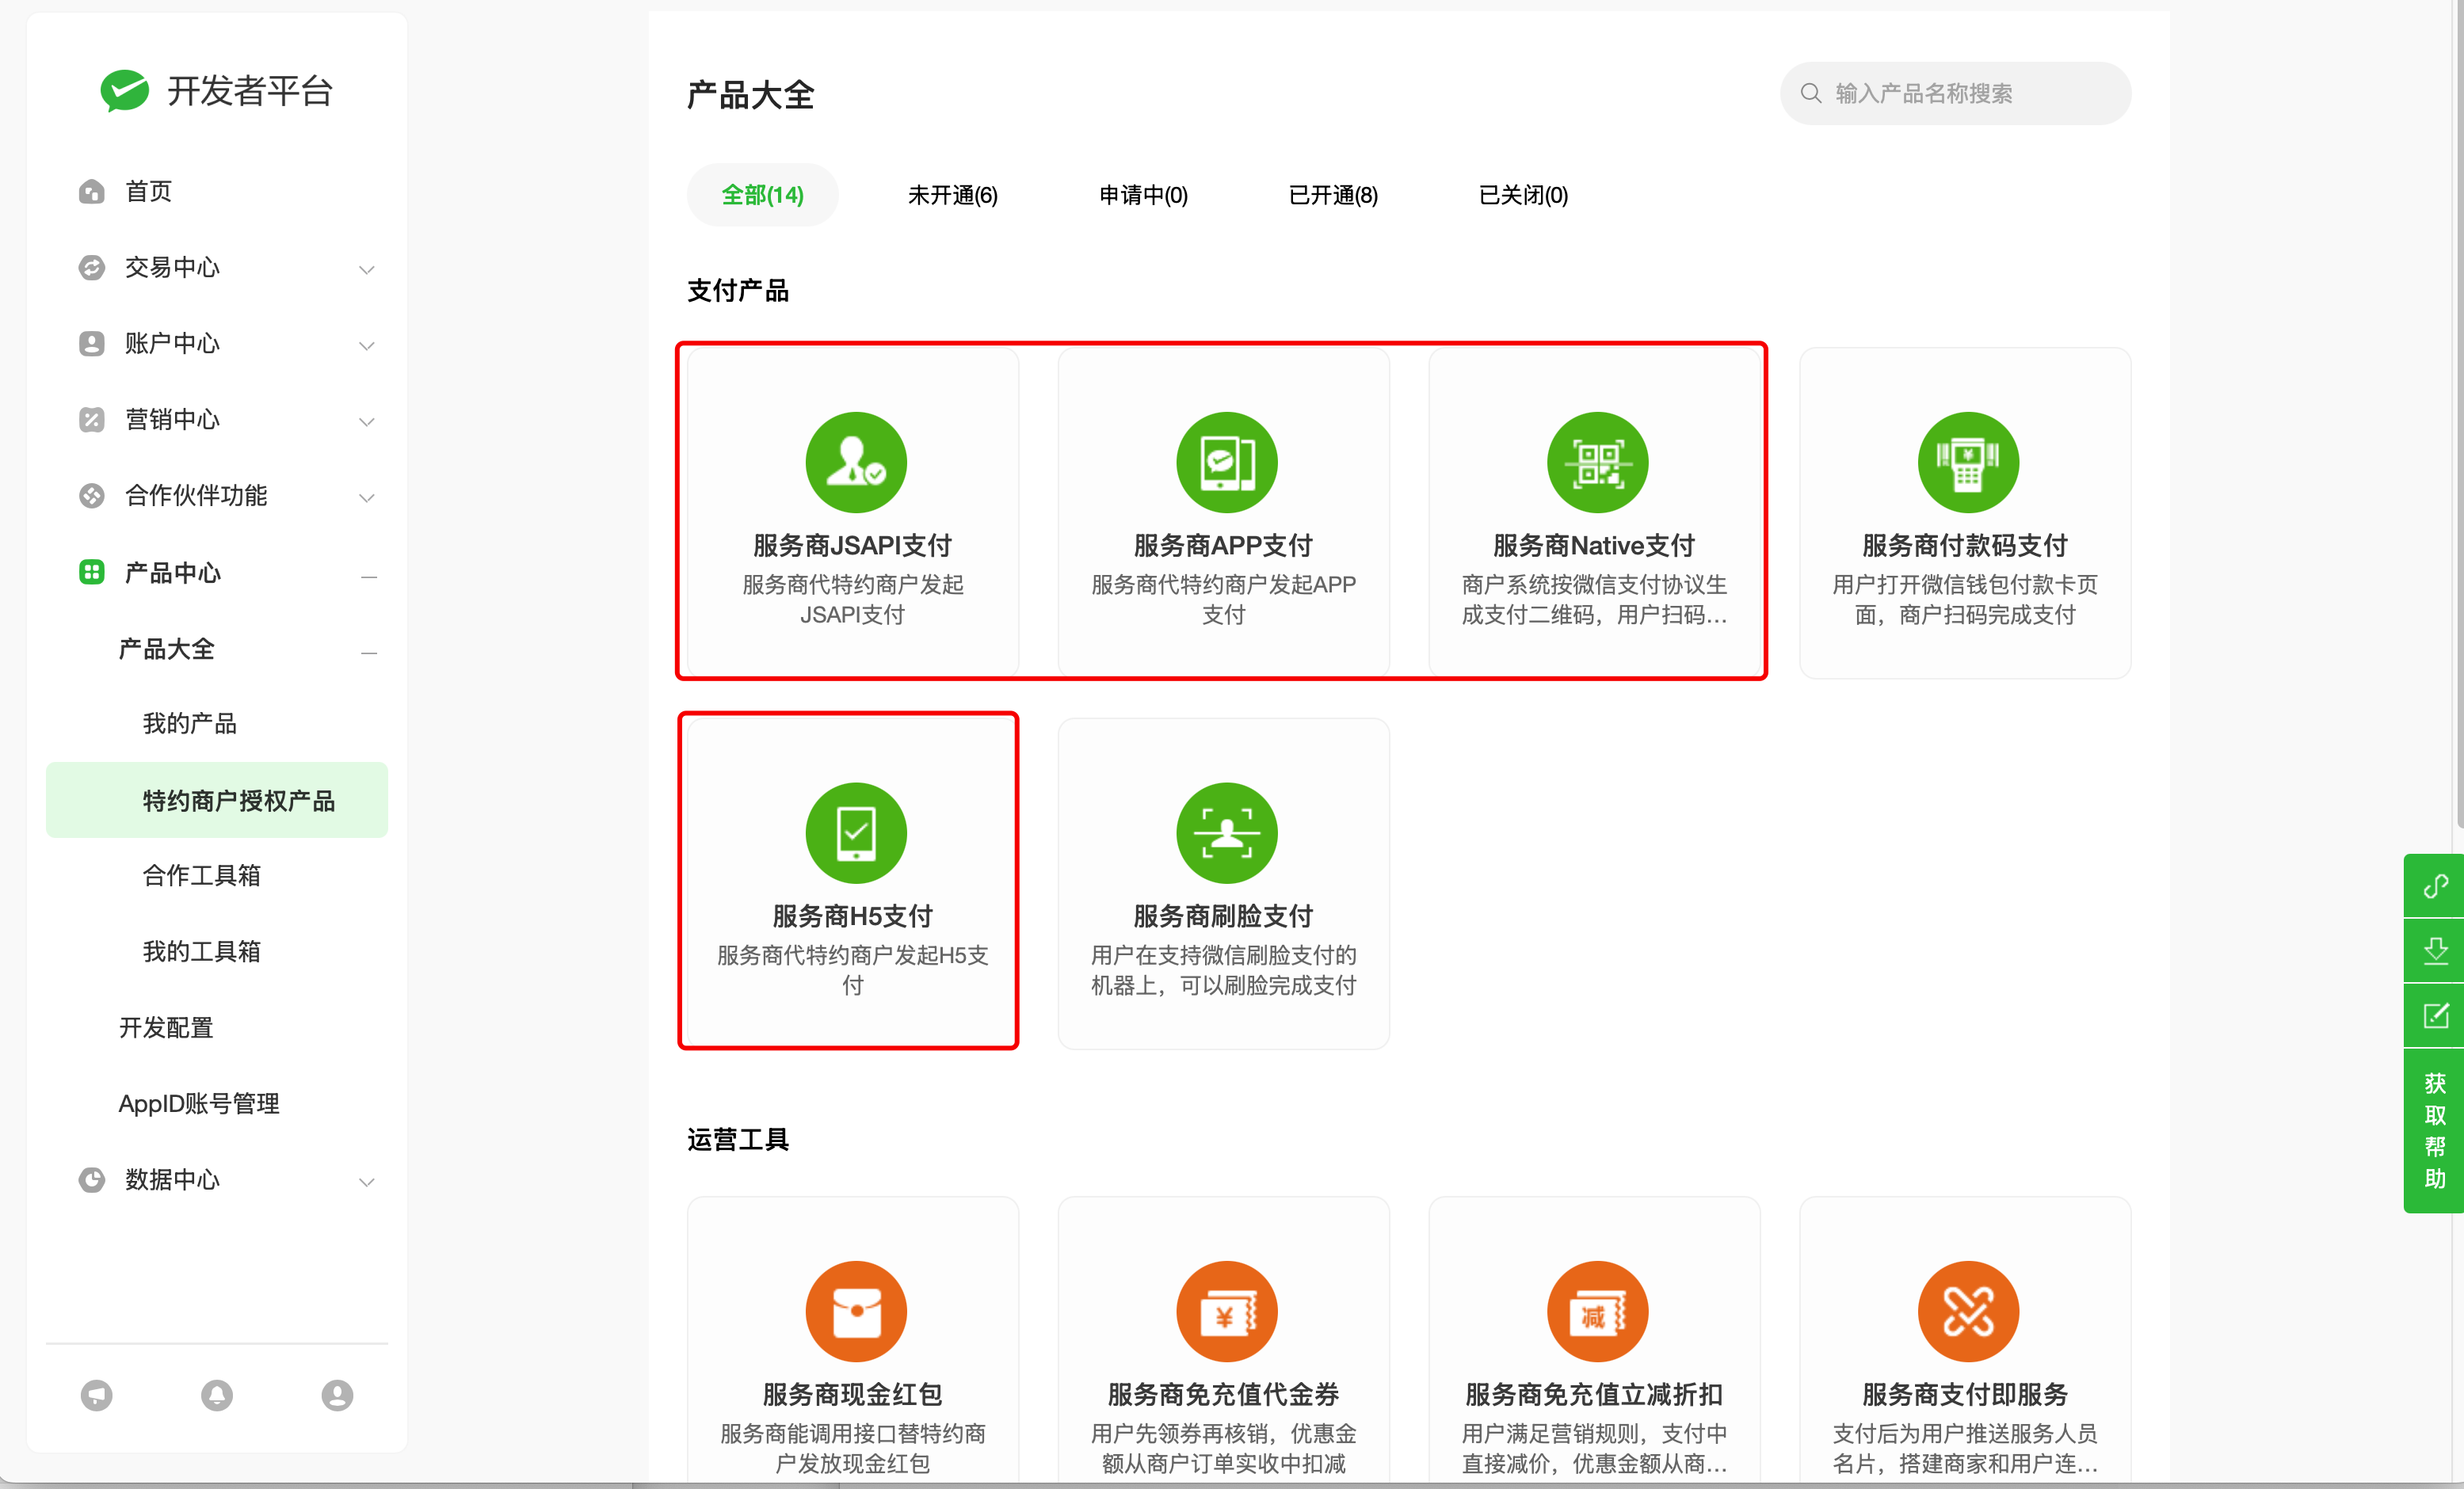Expand the 合作伙伴功能 chevron
This screenshot has width=2464, height=1489.
[367, 497]
